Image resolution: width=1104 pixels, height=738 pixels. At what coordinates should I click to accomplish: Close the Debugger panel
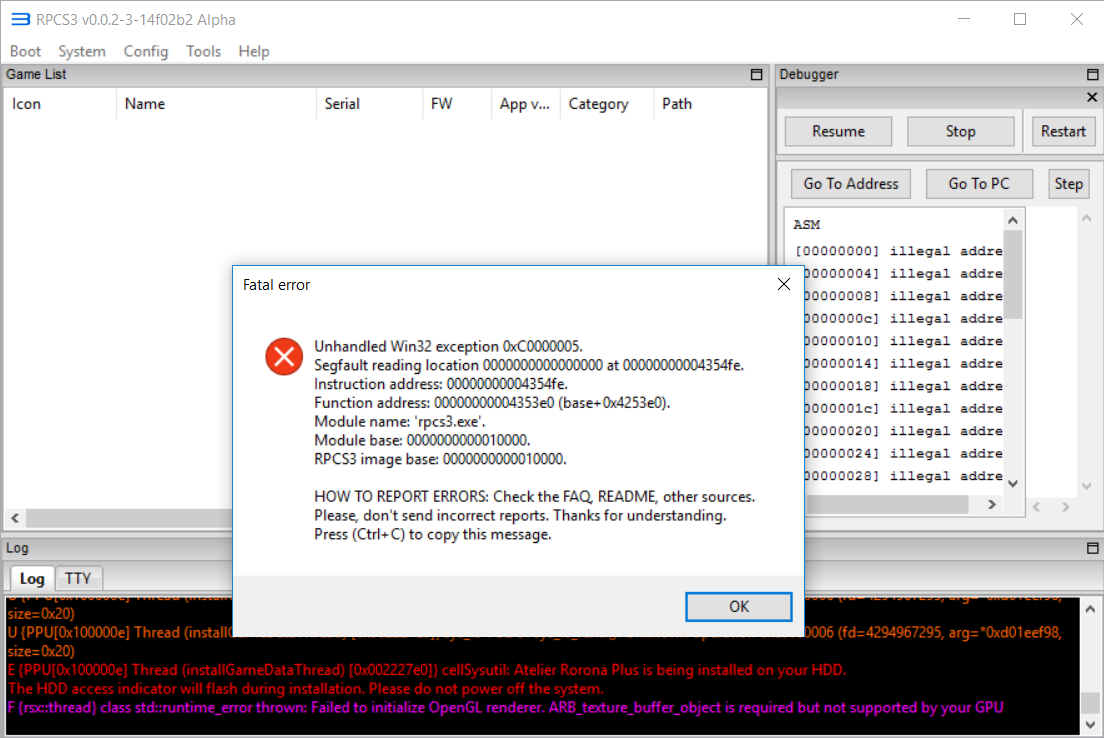[1092, 97]
